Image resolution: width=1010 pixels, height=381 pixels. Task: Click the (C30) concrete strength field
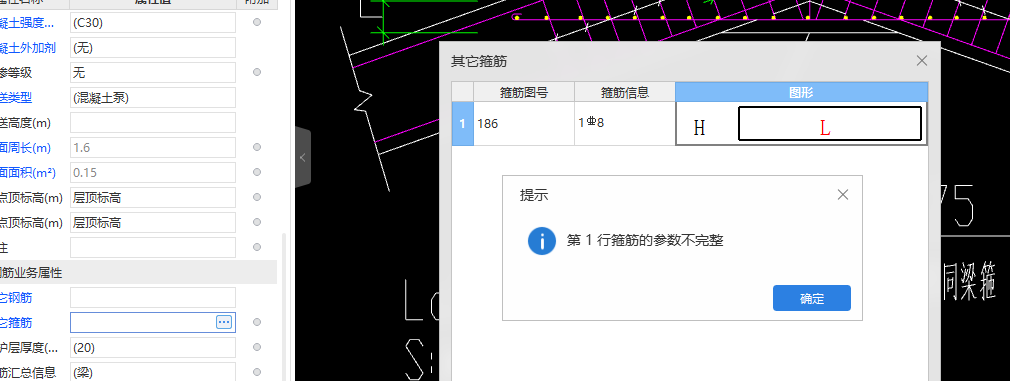[153, 23]
